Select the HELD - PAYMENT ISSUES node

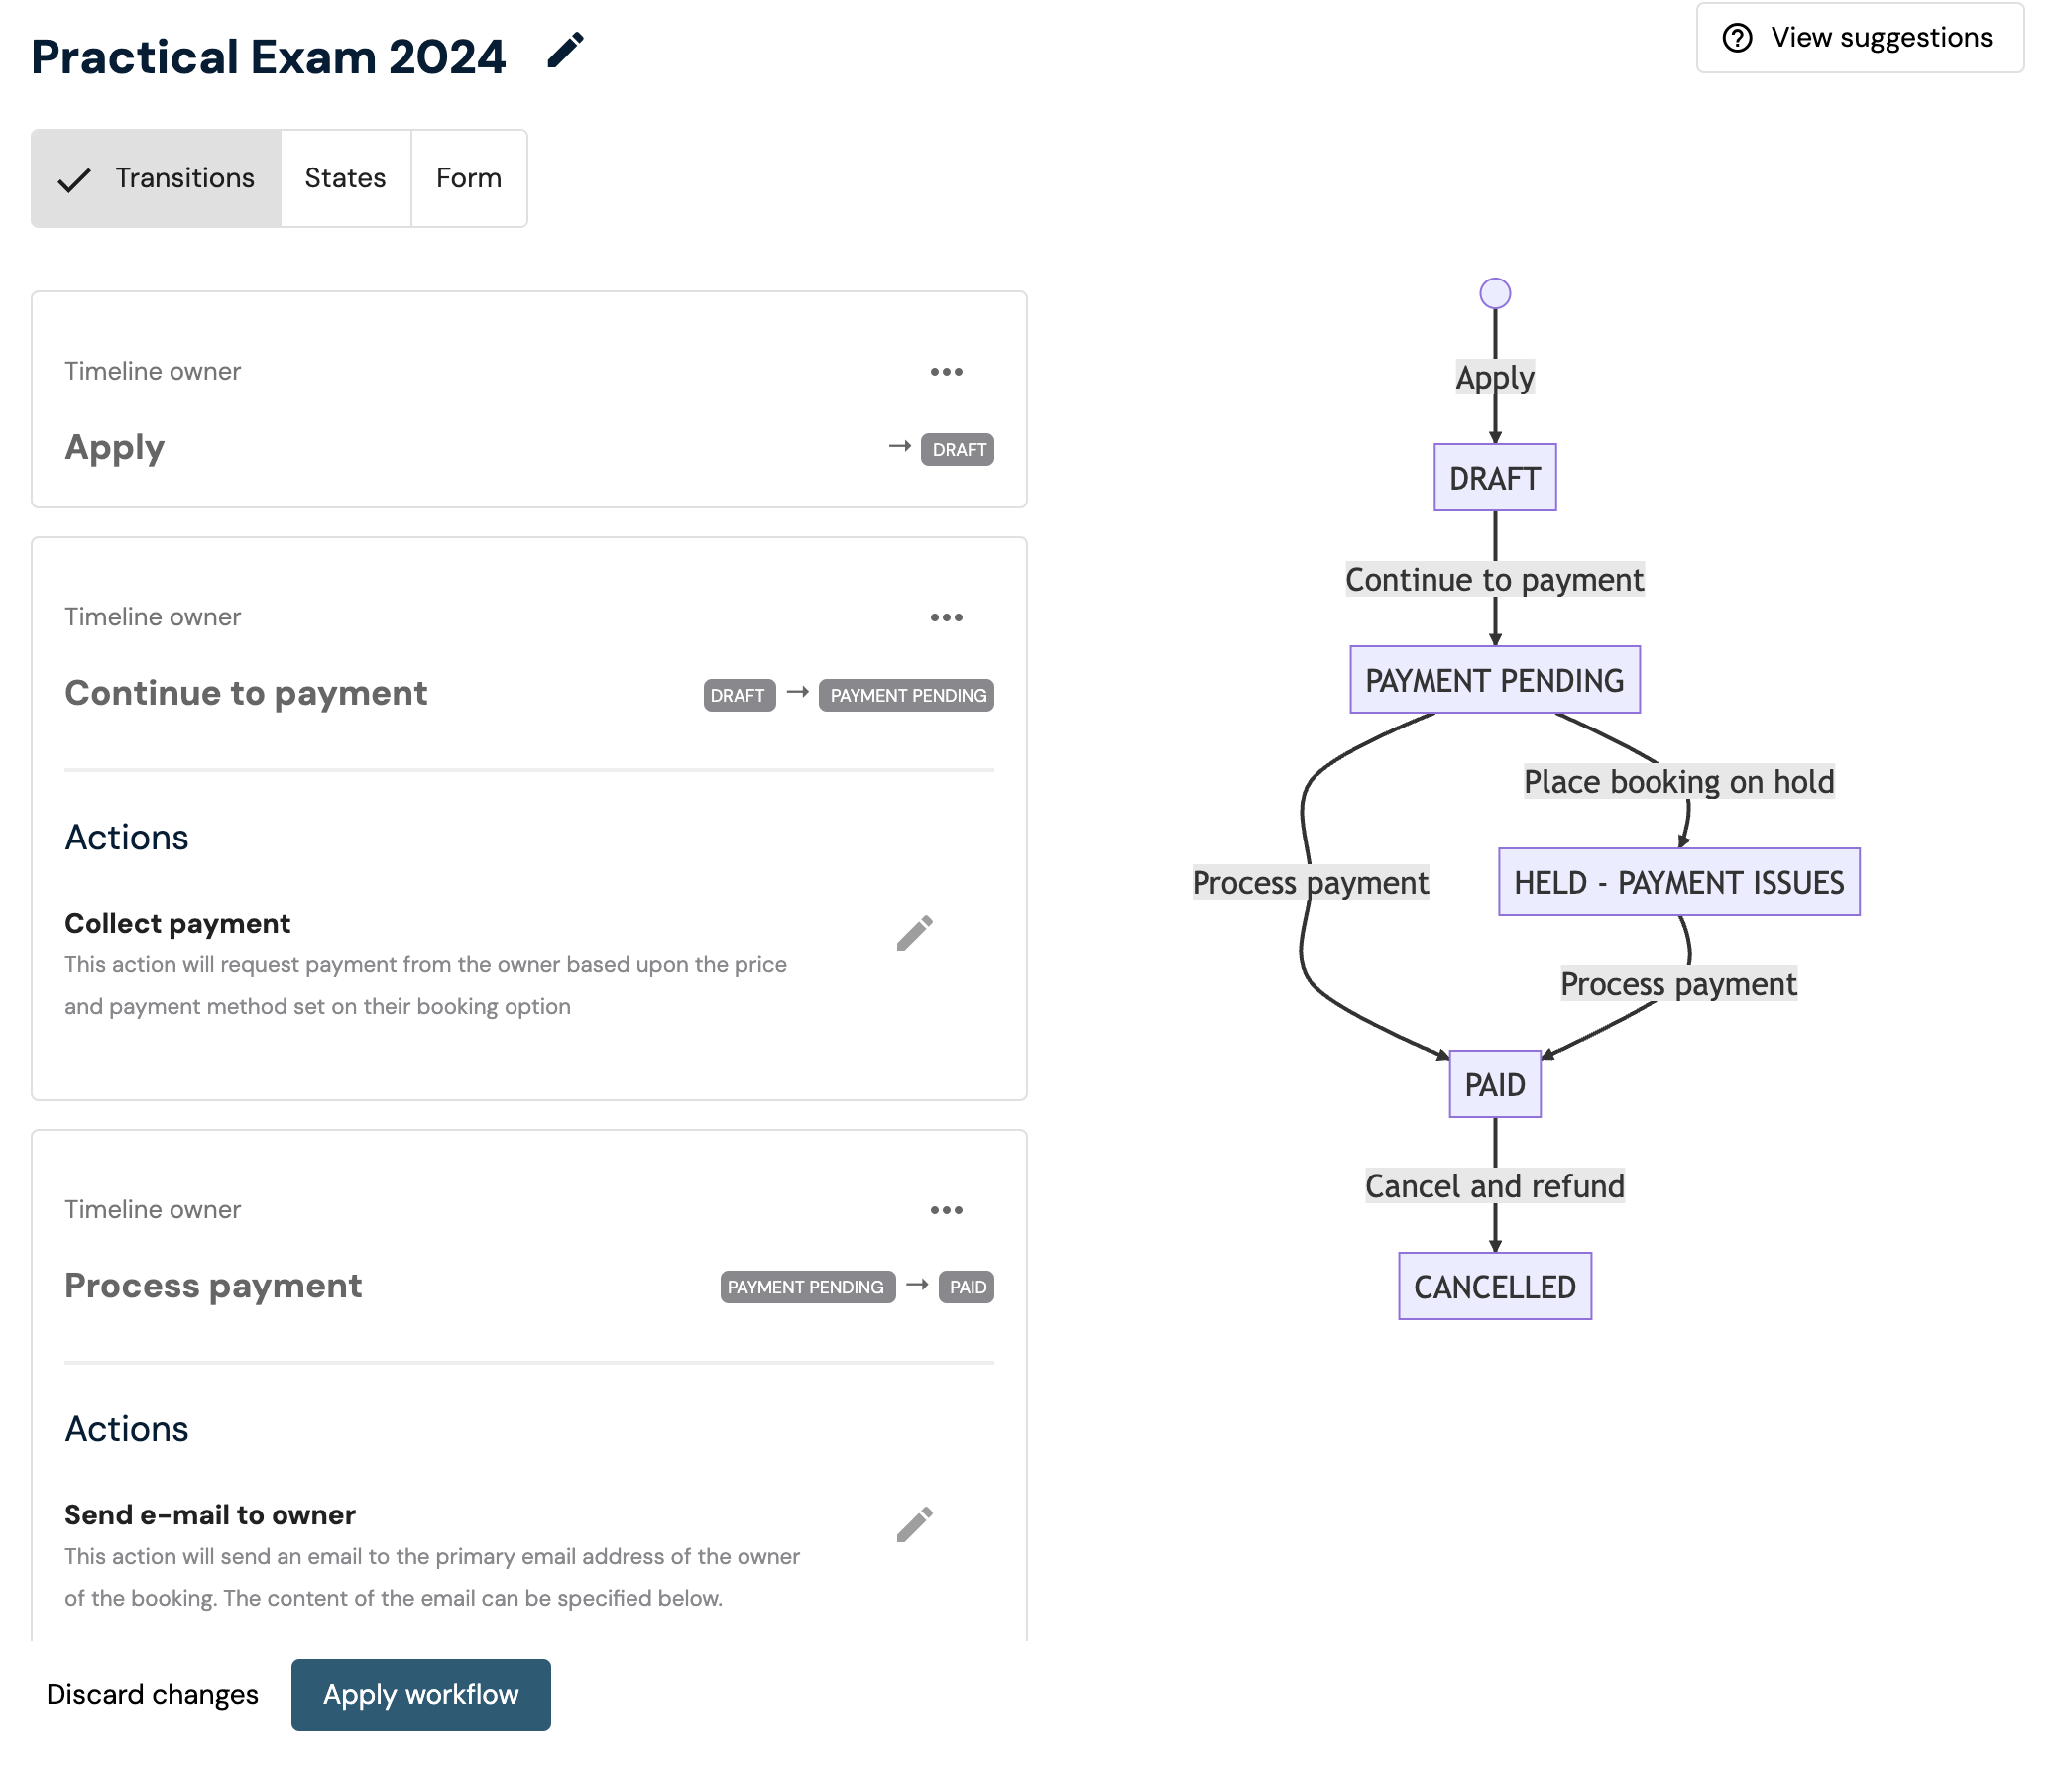tap(1679, 882)
